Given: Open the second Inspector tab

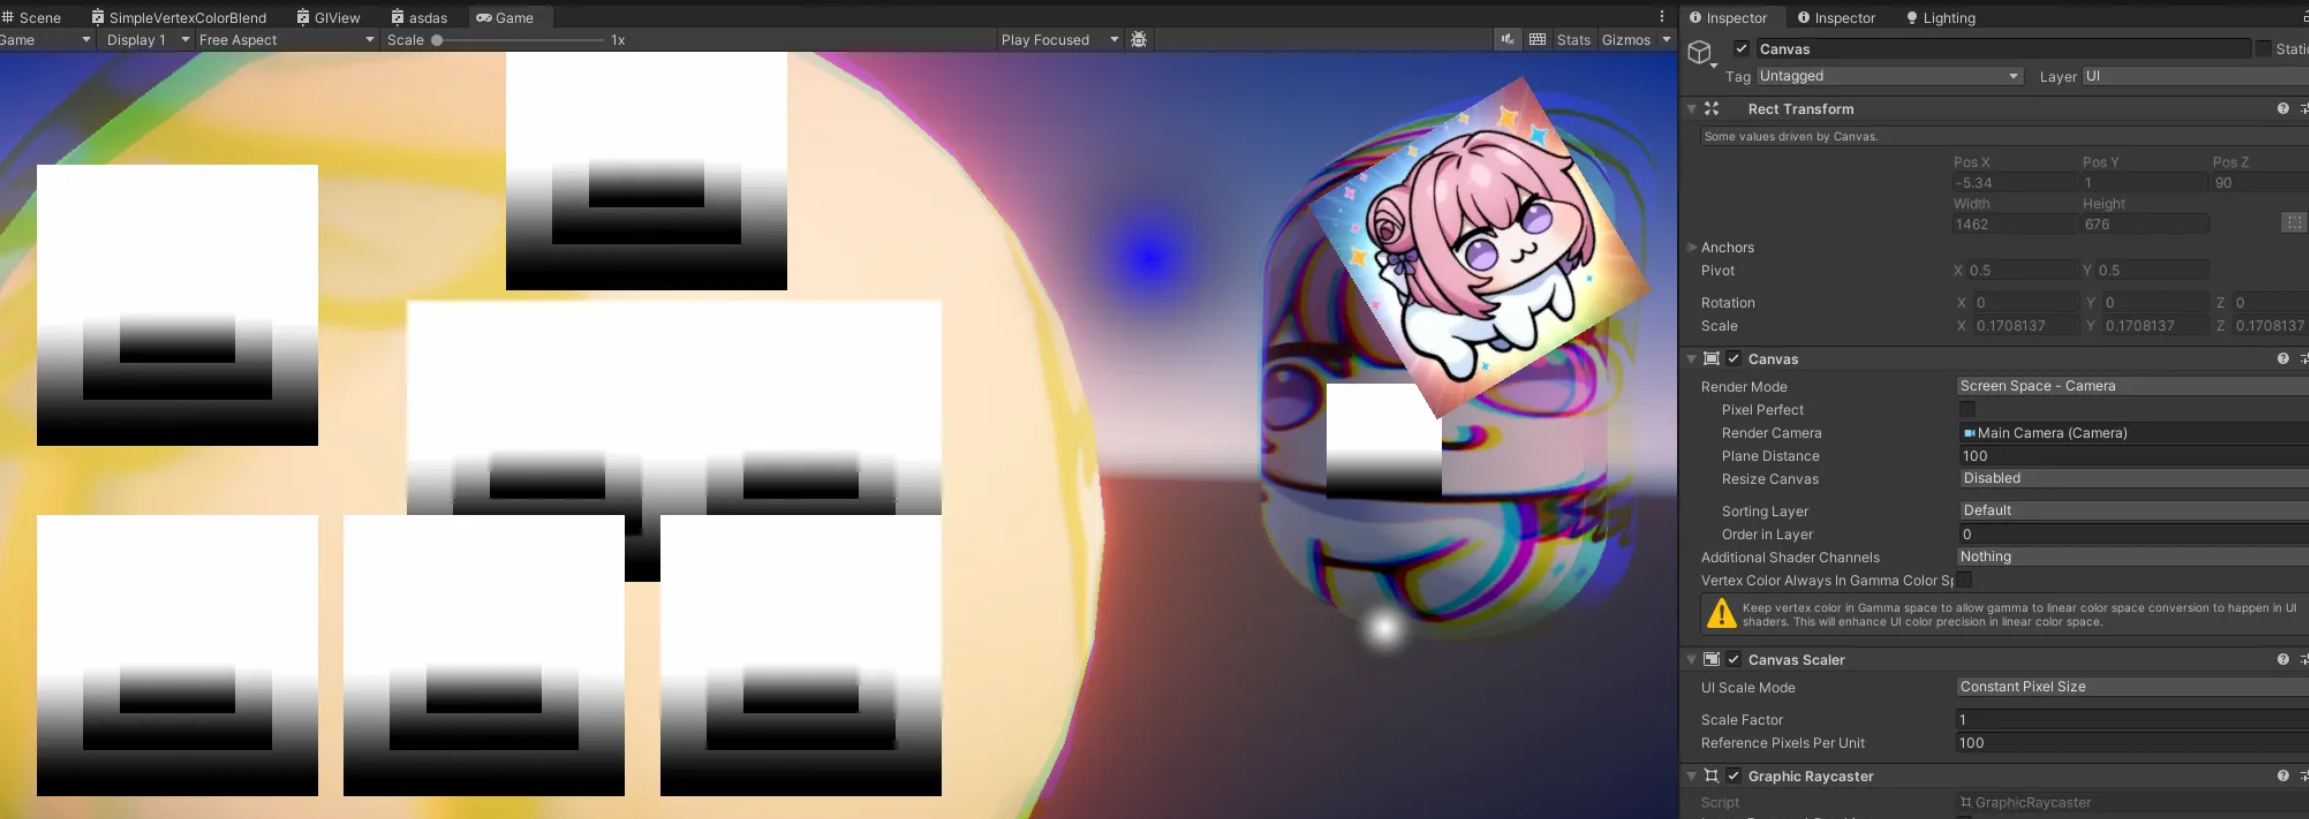Looking at the screenshot, I should click(x=1836, y=18).
